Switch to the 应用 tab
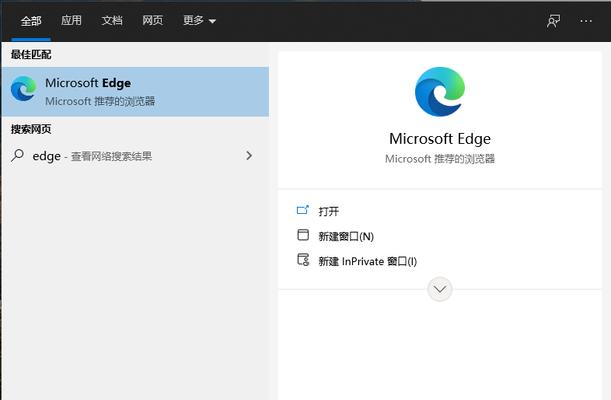611x400 pixels. [x=71, y=20]
